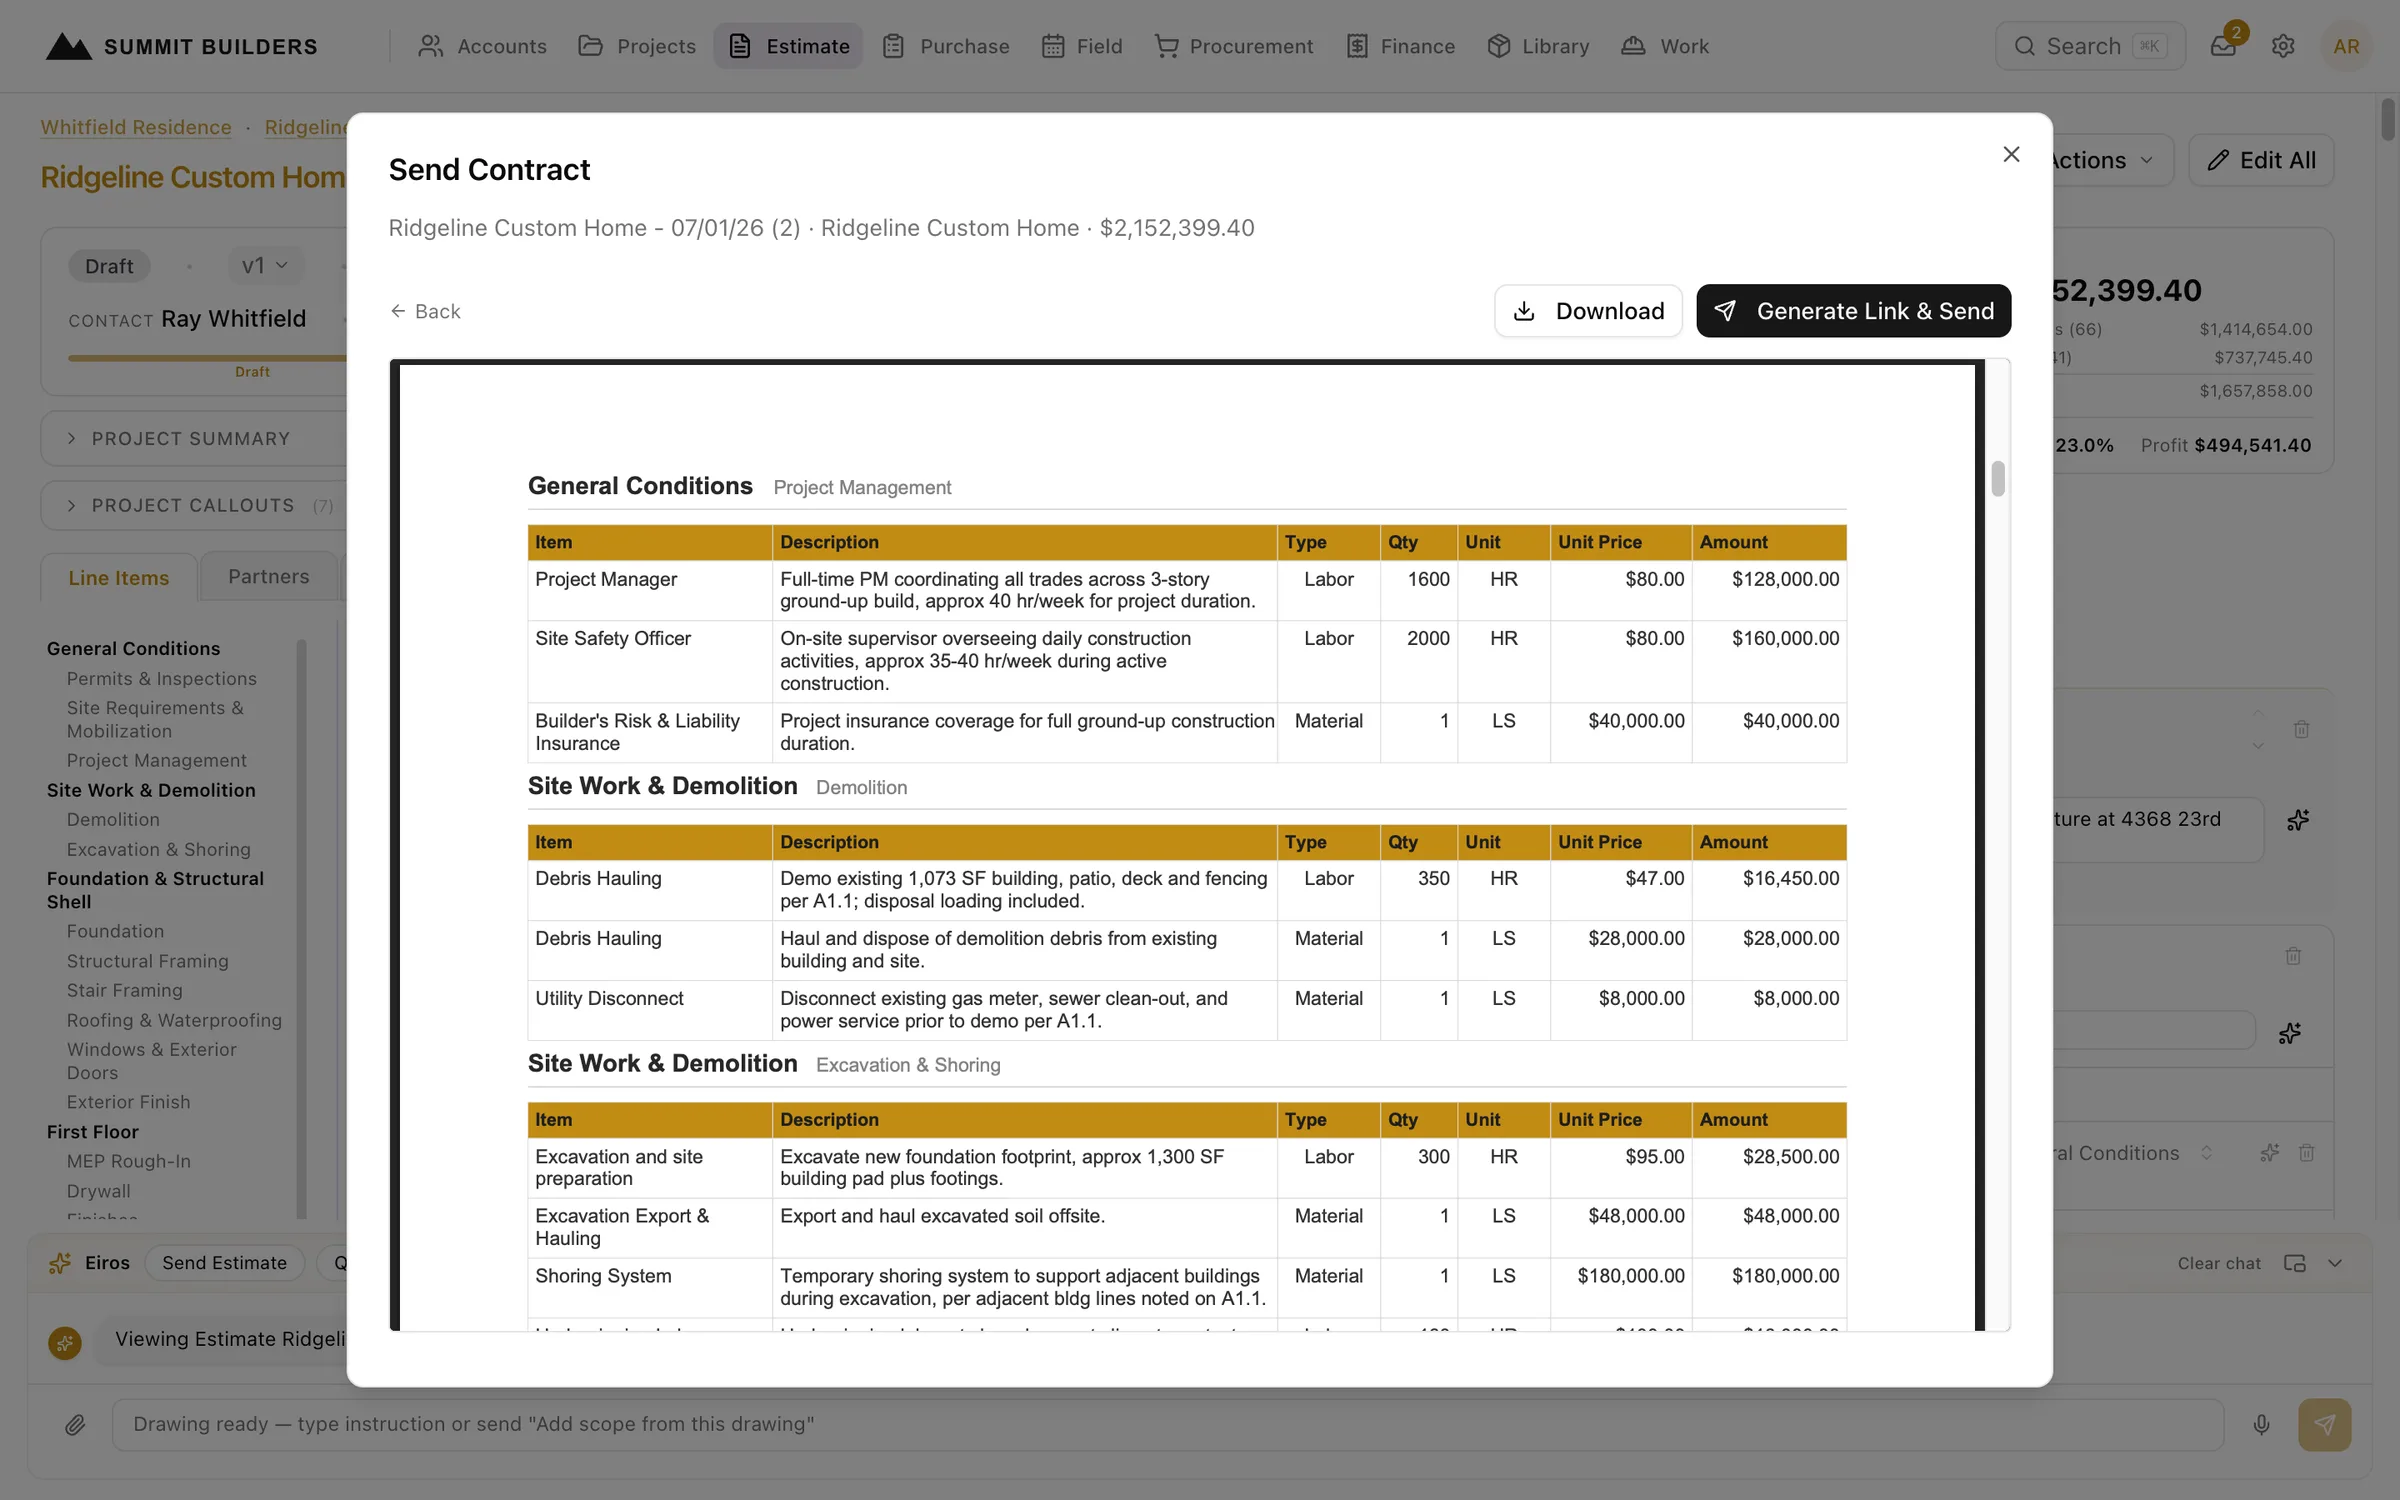2400x1500 pixels.
Task: Go to the Field section
Action: pos(1082,46)
